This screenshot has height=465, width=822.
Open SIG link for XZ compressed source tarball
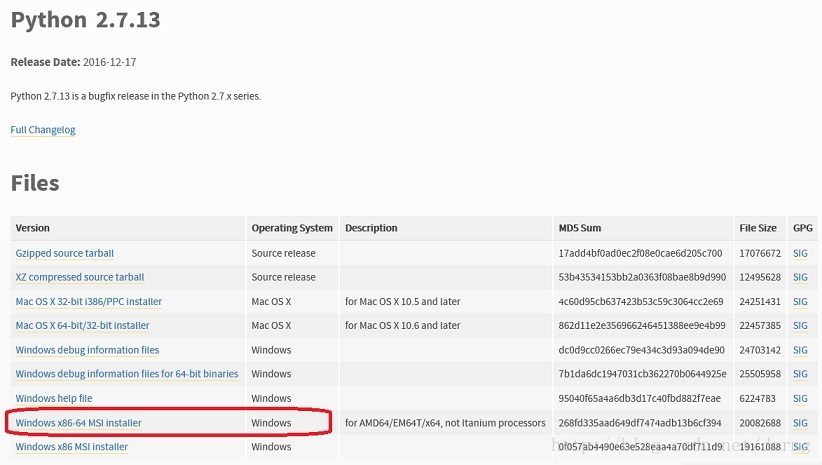[800, 277]
